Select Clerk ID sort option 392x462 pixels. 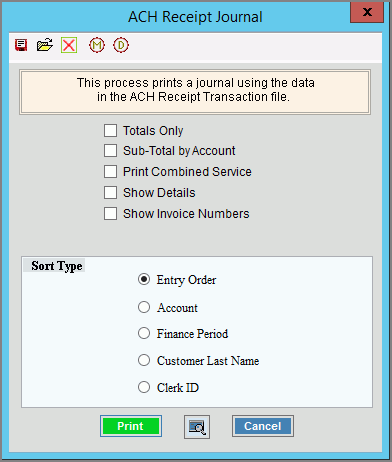click(x=144, y=387)
